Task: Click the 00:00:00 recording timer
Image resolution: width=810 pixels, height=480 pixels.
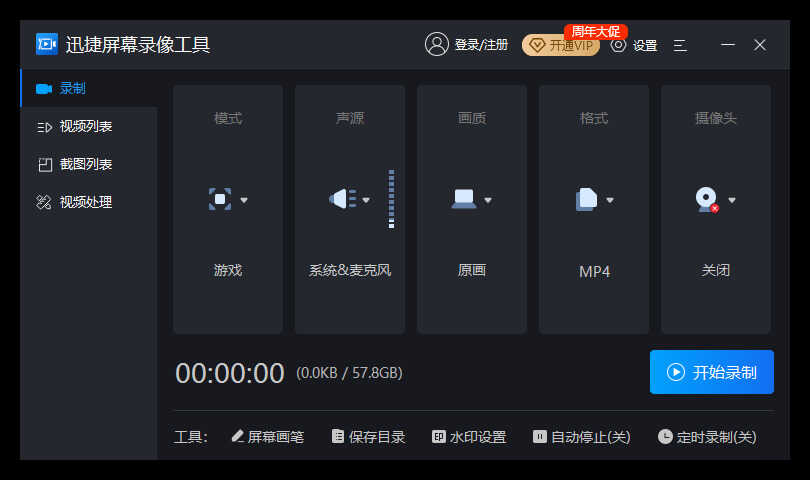Action: tap(230, 373)
